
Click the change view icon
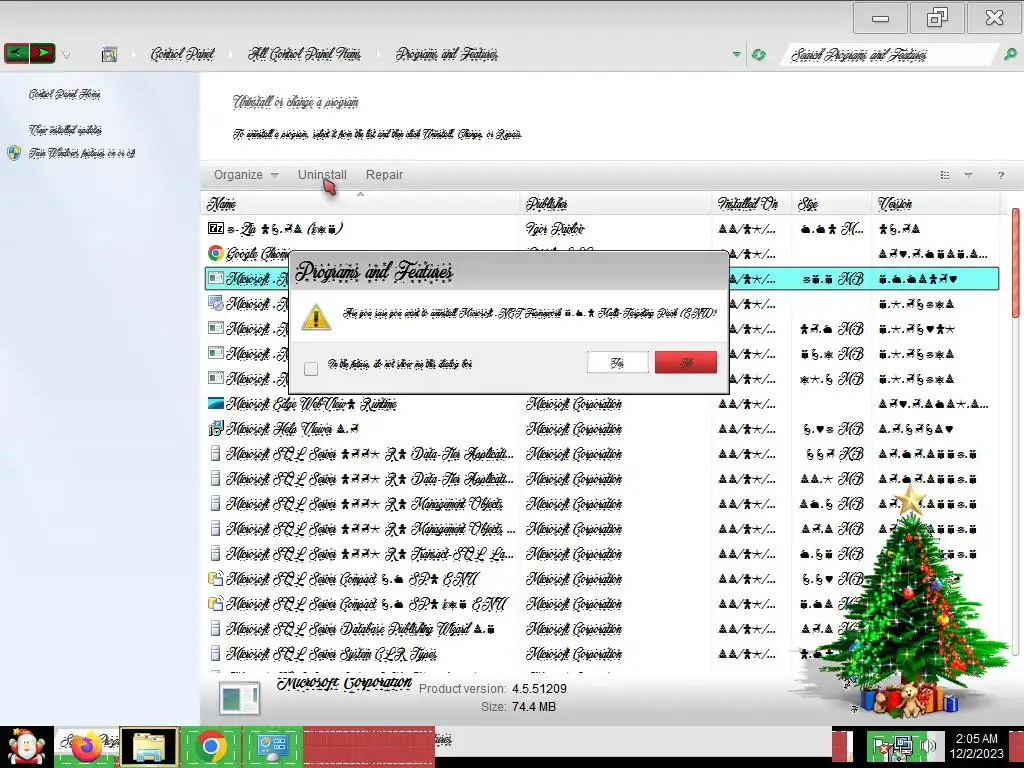944,175
